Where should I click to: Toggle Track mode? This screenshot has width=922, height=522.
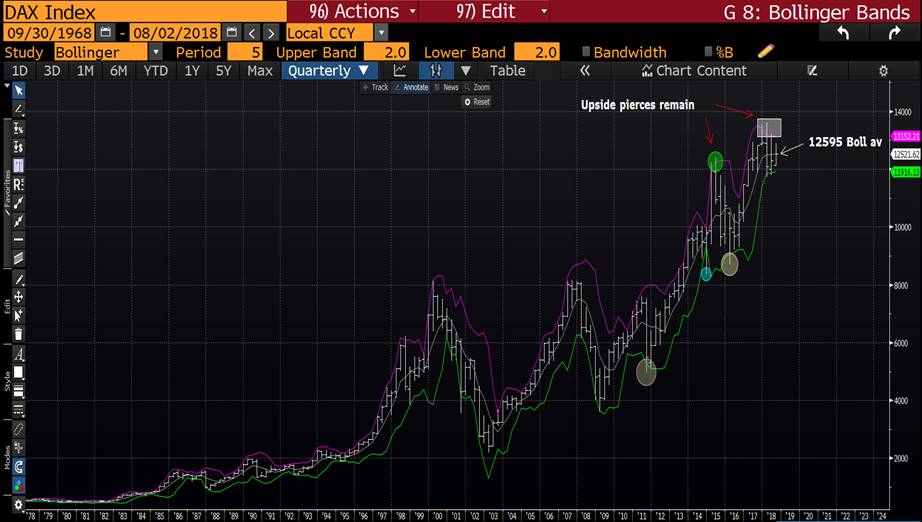[375, 87]
